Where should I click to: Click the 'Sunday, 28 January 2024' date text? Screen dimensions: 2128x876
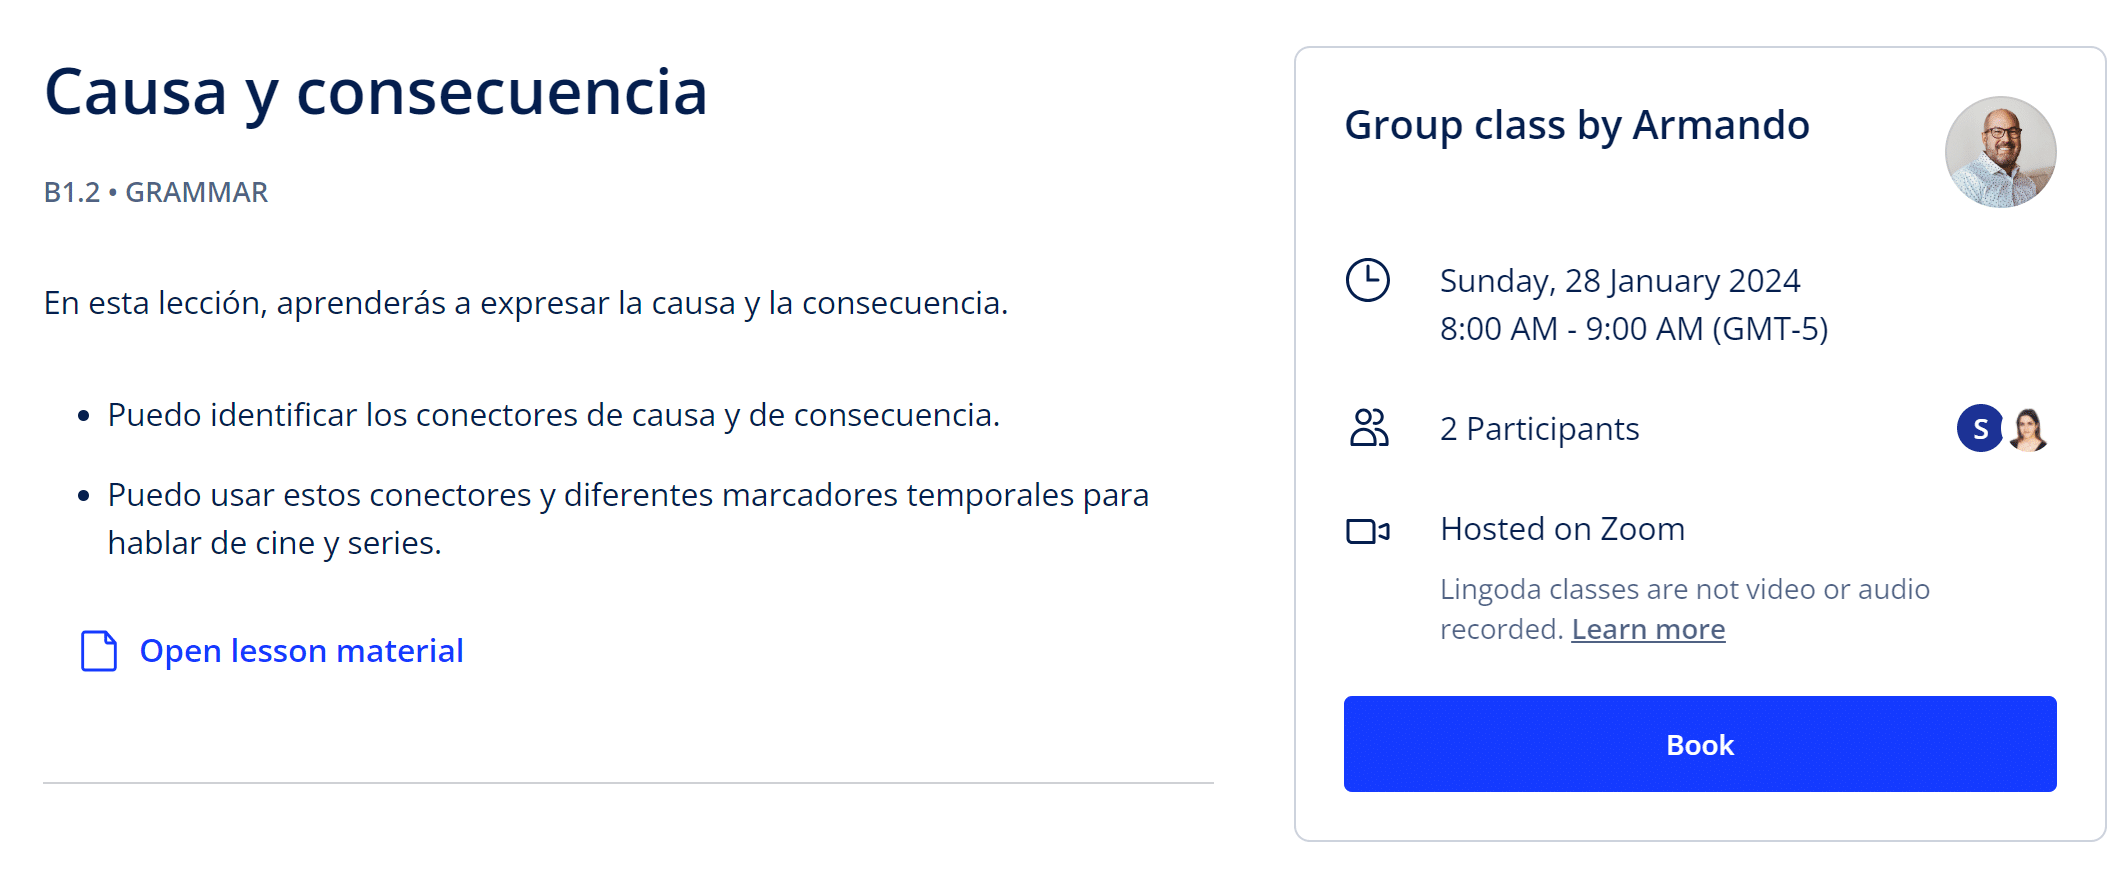coord(1620,281)
